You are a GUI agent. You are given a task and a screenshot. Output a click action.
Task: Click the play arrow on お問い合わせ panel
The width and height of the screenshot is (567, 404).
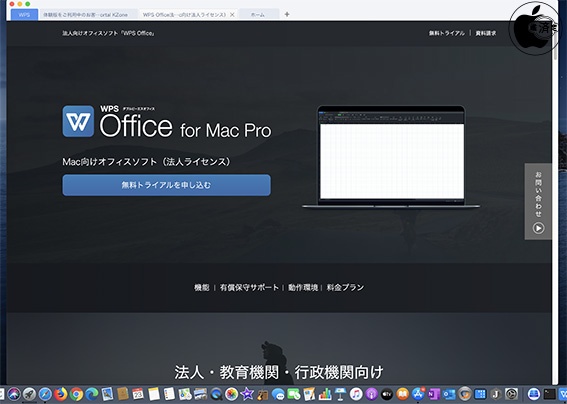538,228
